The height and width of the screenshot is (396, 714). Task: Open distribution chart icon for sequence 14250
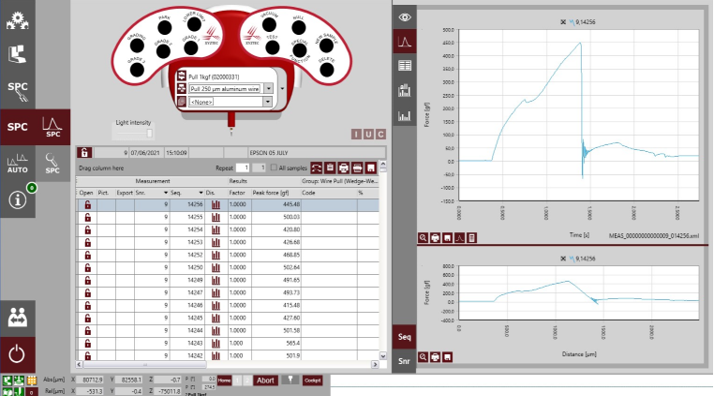[x=216, y=268]
